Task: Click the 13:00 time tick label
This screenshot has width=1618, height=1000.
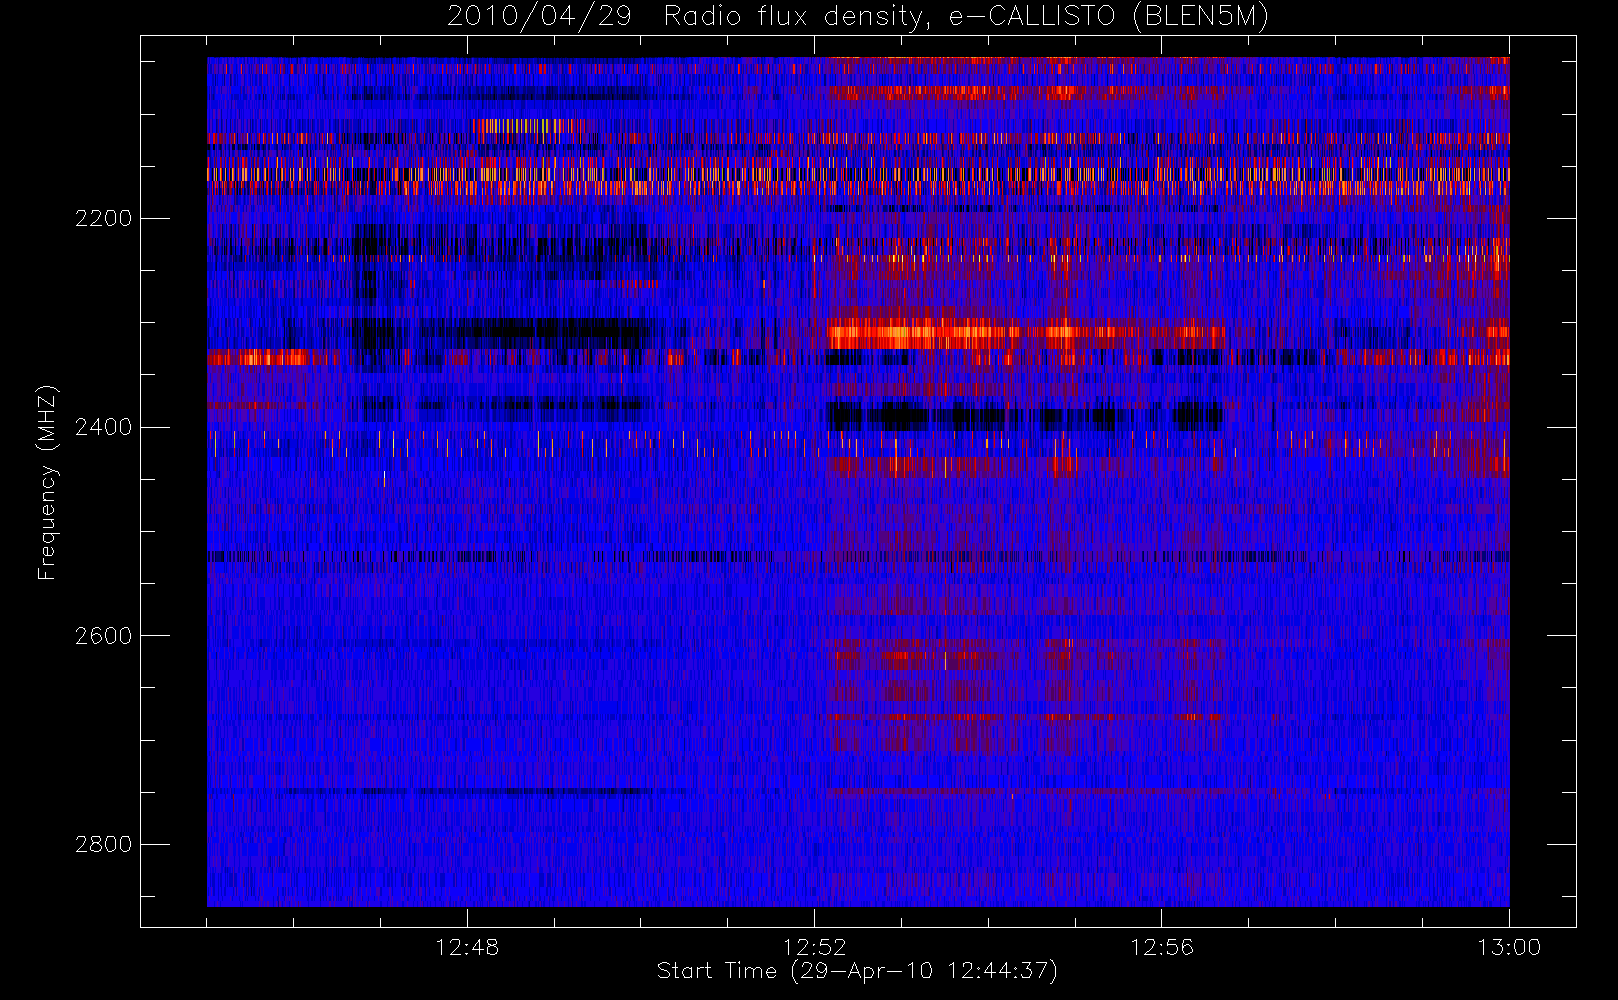Action: pyautogui.click(x=1509, y=947)
